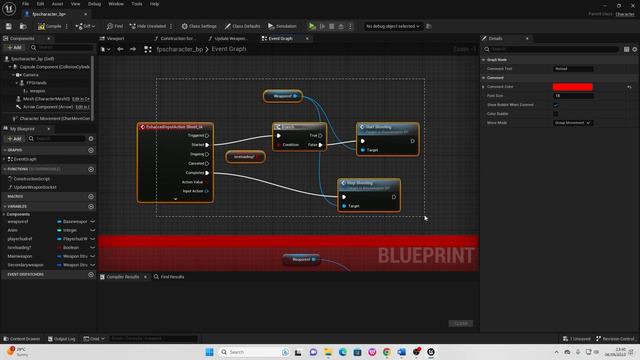Navigate back in graph history
Viewport: 640px width, 360px height.
tap(120, 49)
